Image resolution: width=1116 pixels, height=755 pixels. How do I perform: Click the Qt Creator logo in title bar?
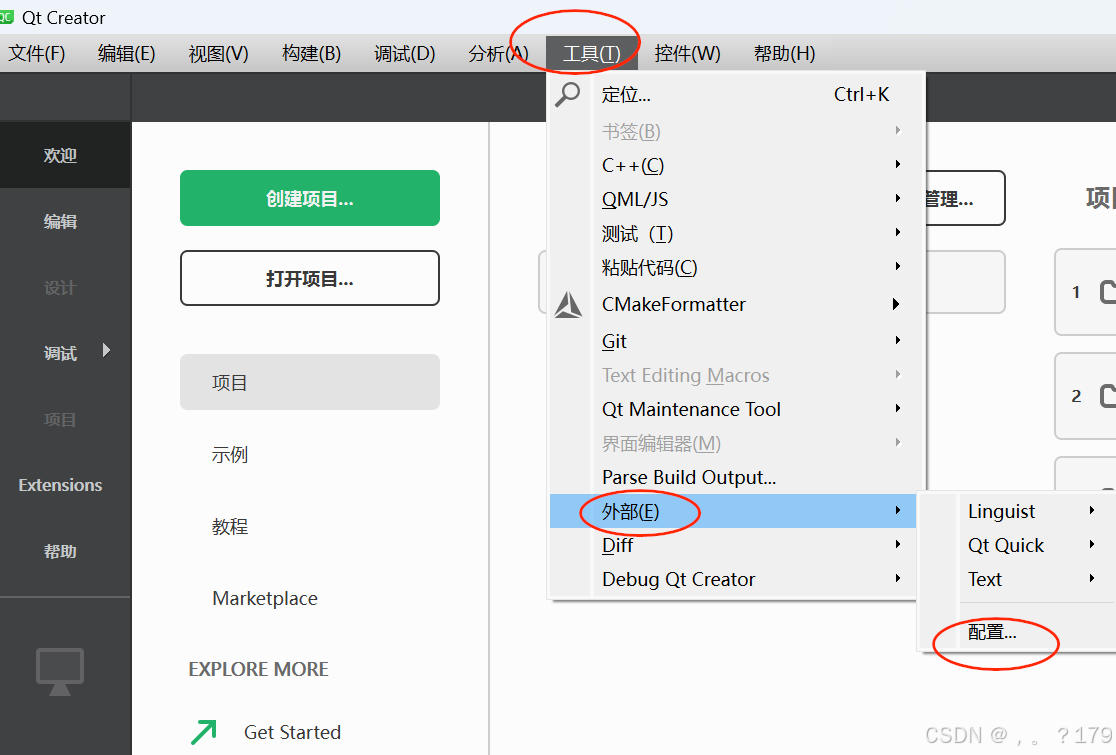pos(6,17)
